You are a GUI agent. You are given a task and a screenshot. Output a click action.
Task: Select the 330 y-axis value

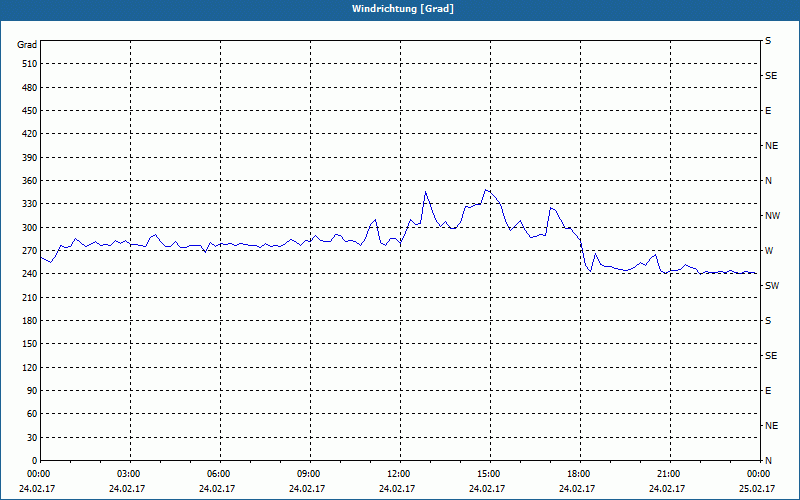[30, 204]
